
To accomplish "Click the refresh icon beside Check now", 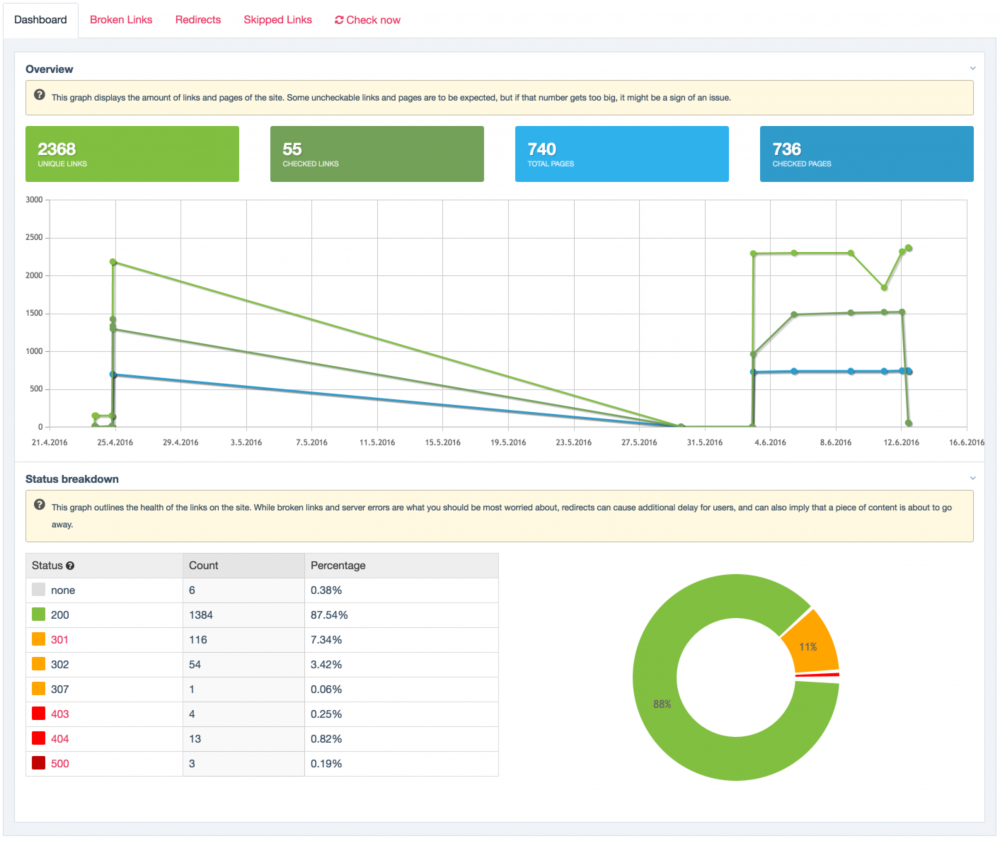I will [339, 19].
